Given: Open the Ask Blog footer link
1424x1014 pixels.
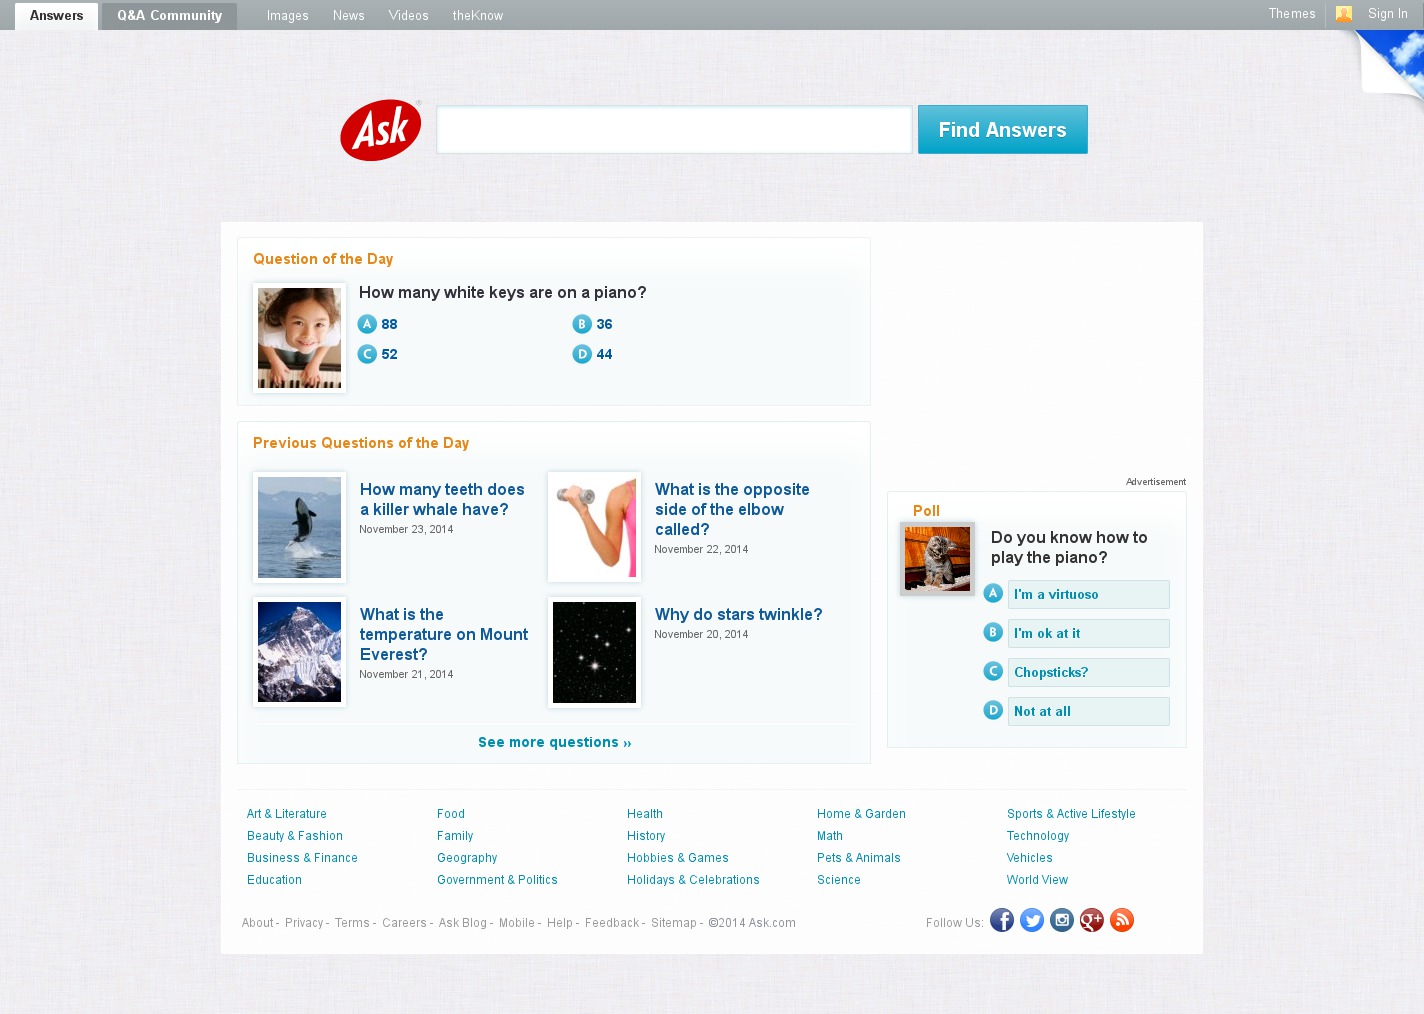Looking at the screenshot, I should click(x=463, y=923).
